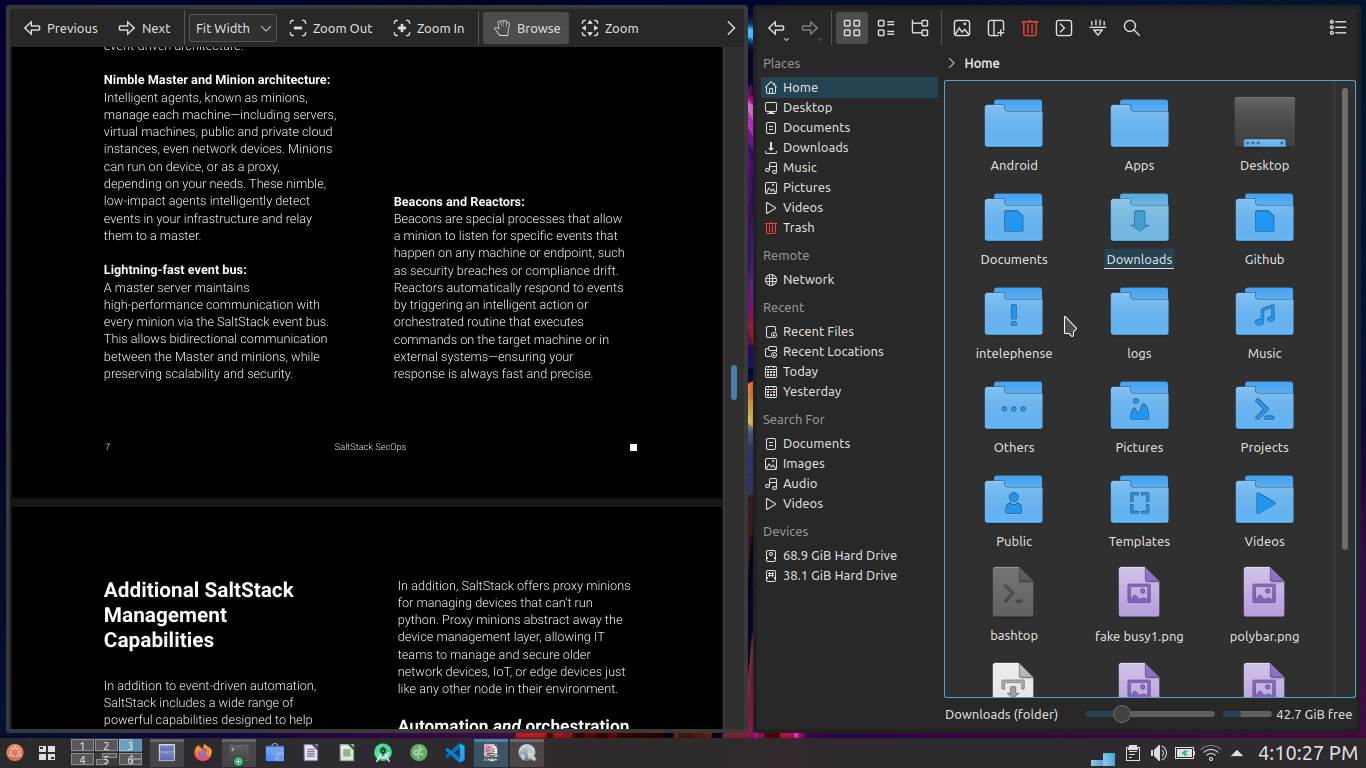Open Downloads in Places sidebar
The height and width of the screenshot is (768, 1366).
click(849, 147)
